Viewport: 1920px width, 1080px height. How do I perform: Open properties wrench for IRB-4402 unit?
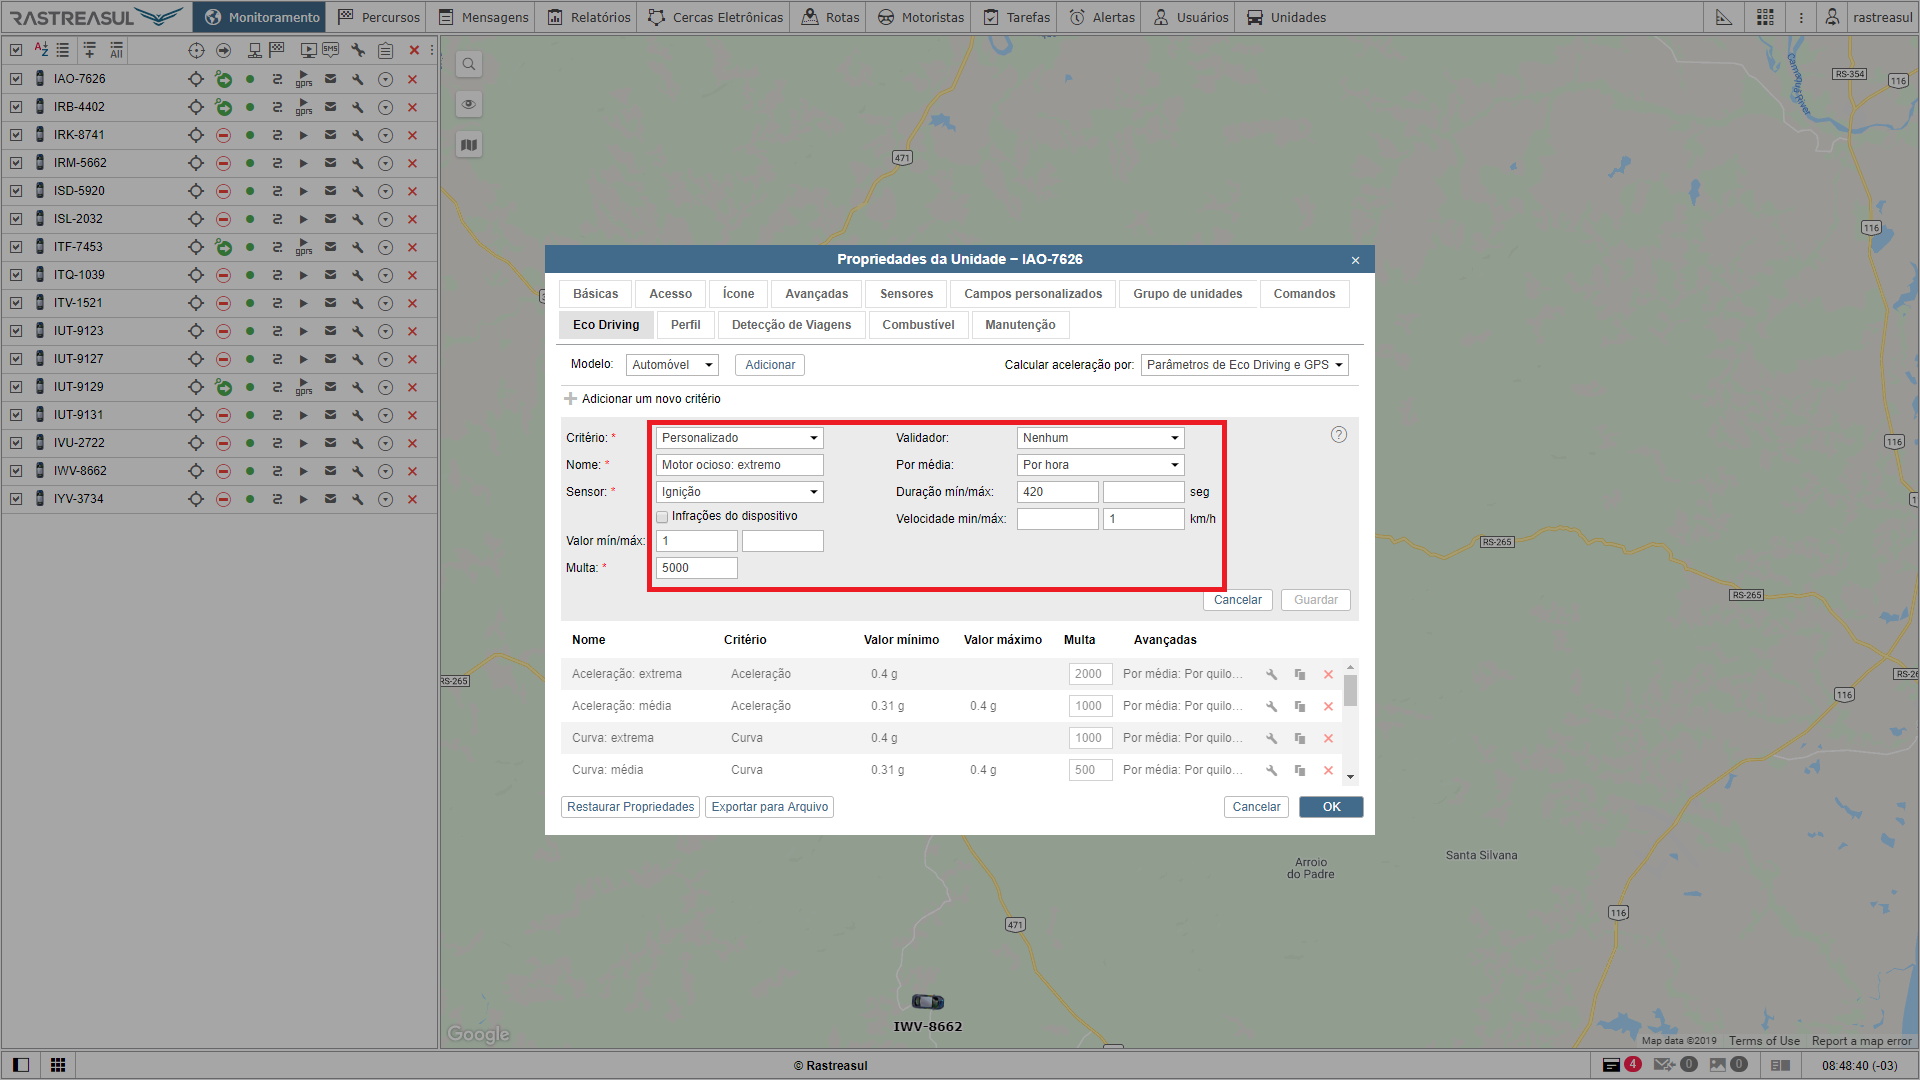[x=357, y=107]
